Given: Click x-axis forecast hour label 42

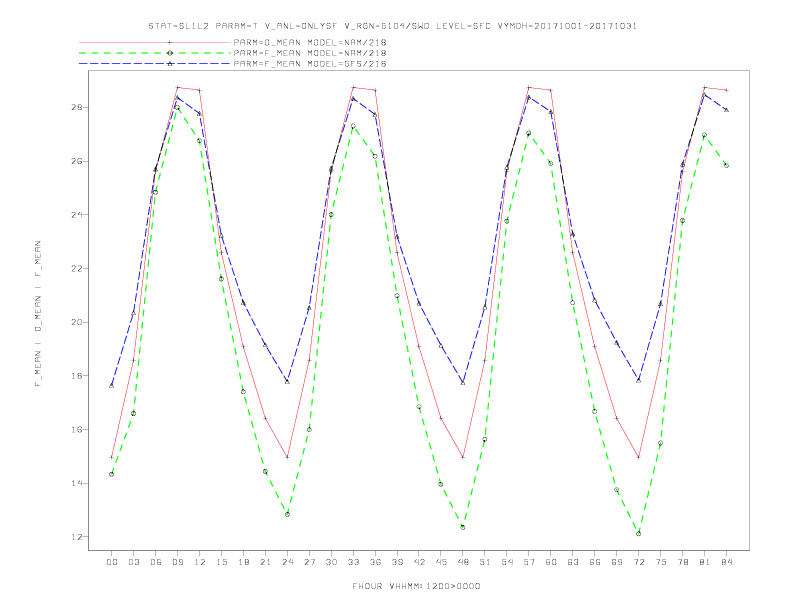Looking at the screenshot, I should pos(419,562).
